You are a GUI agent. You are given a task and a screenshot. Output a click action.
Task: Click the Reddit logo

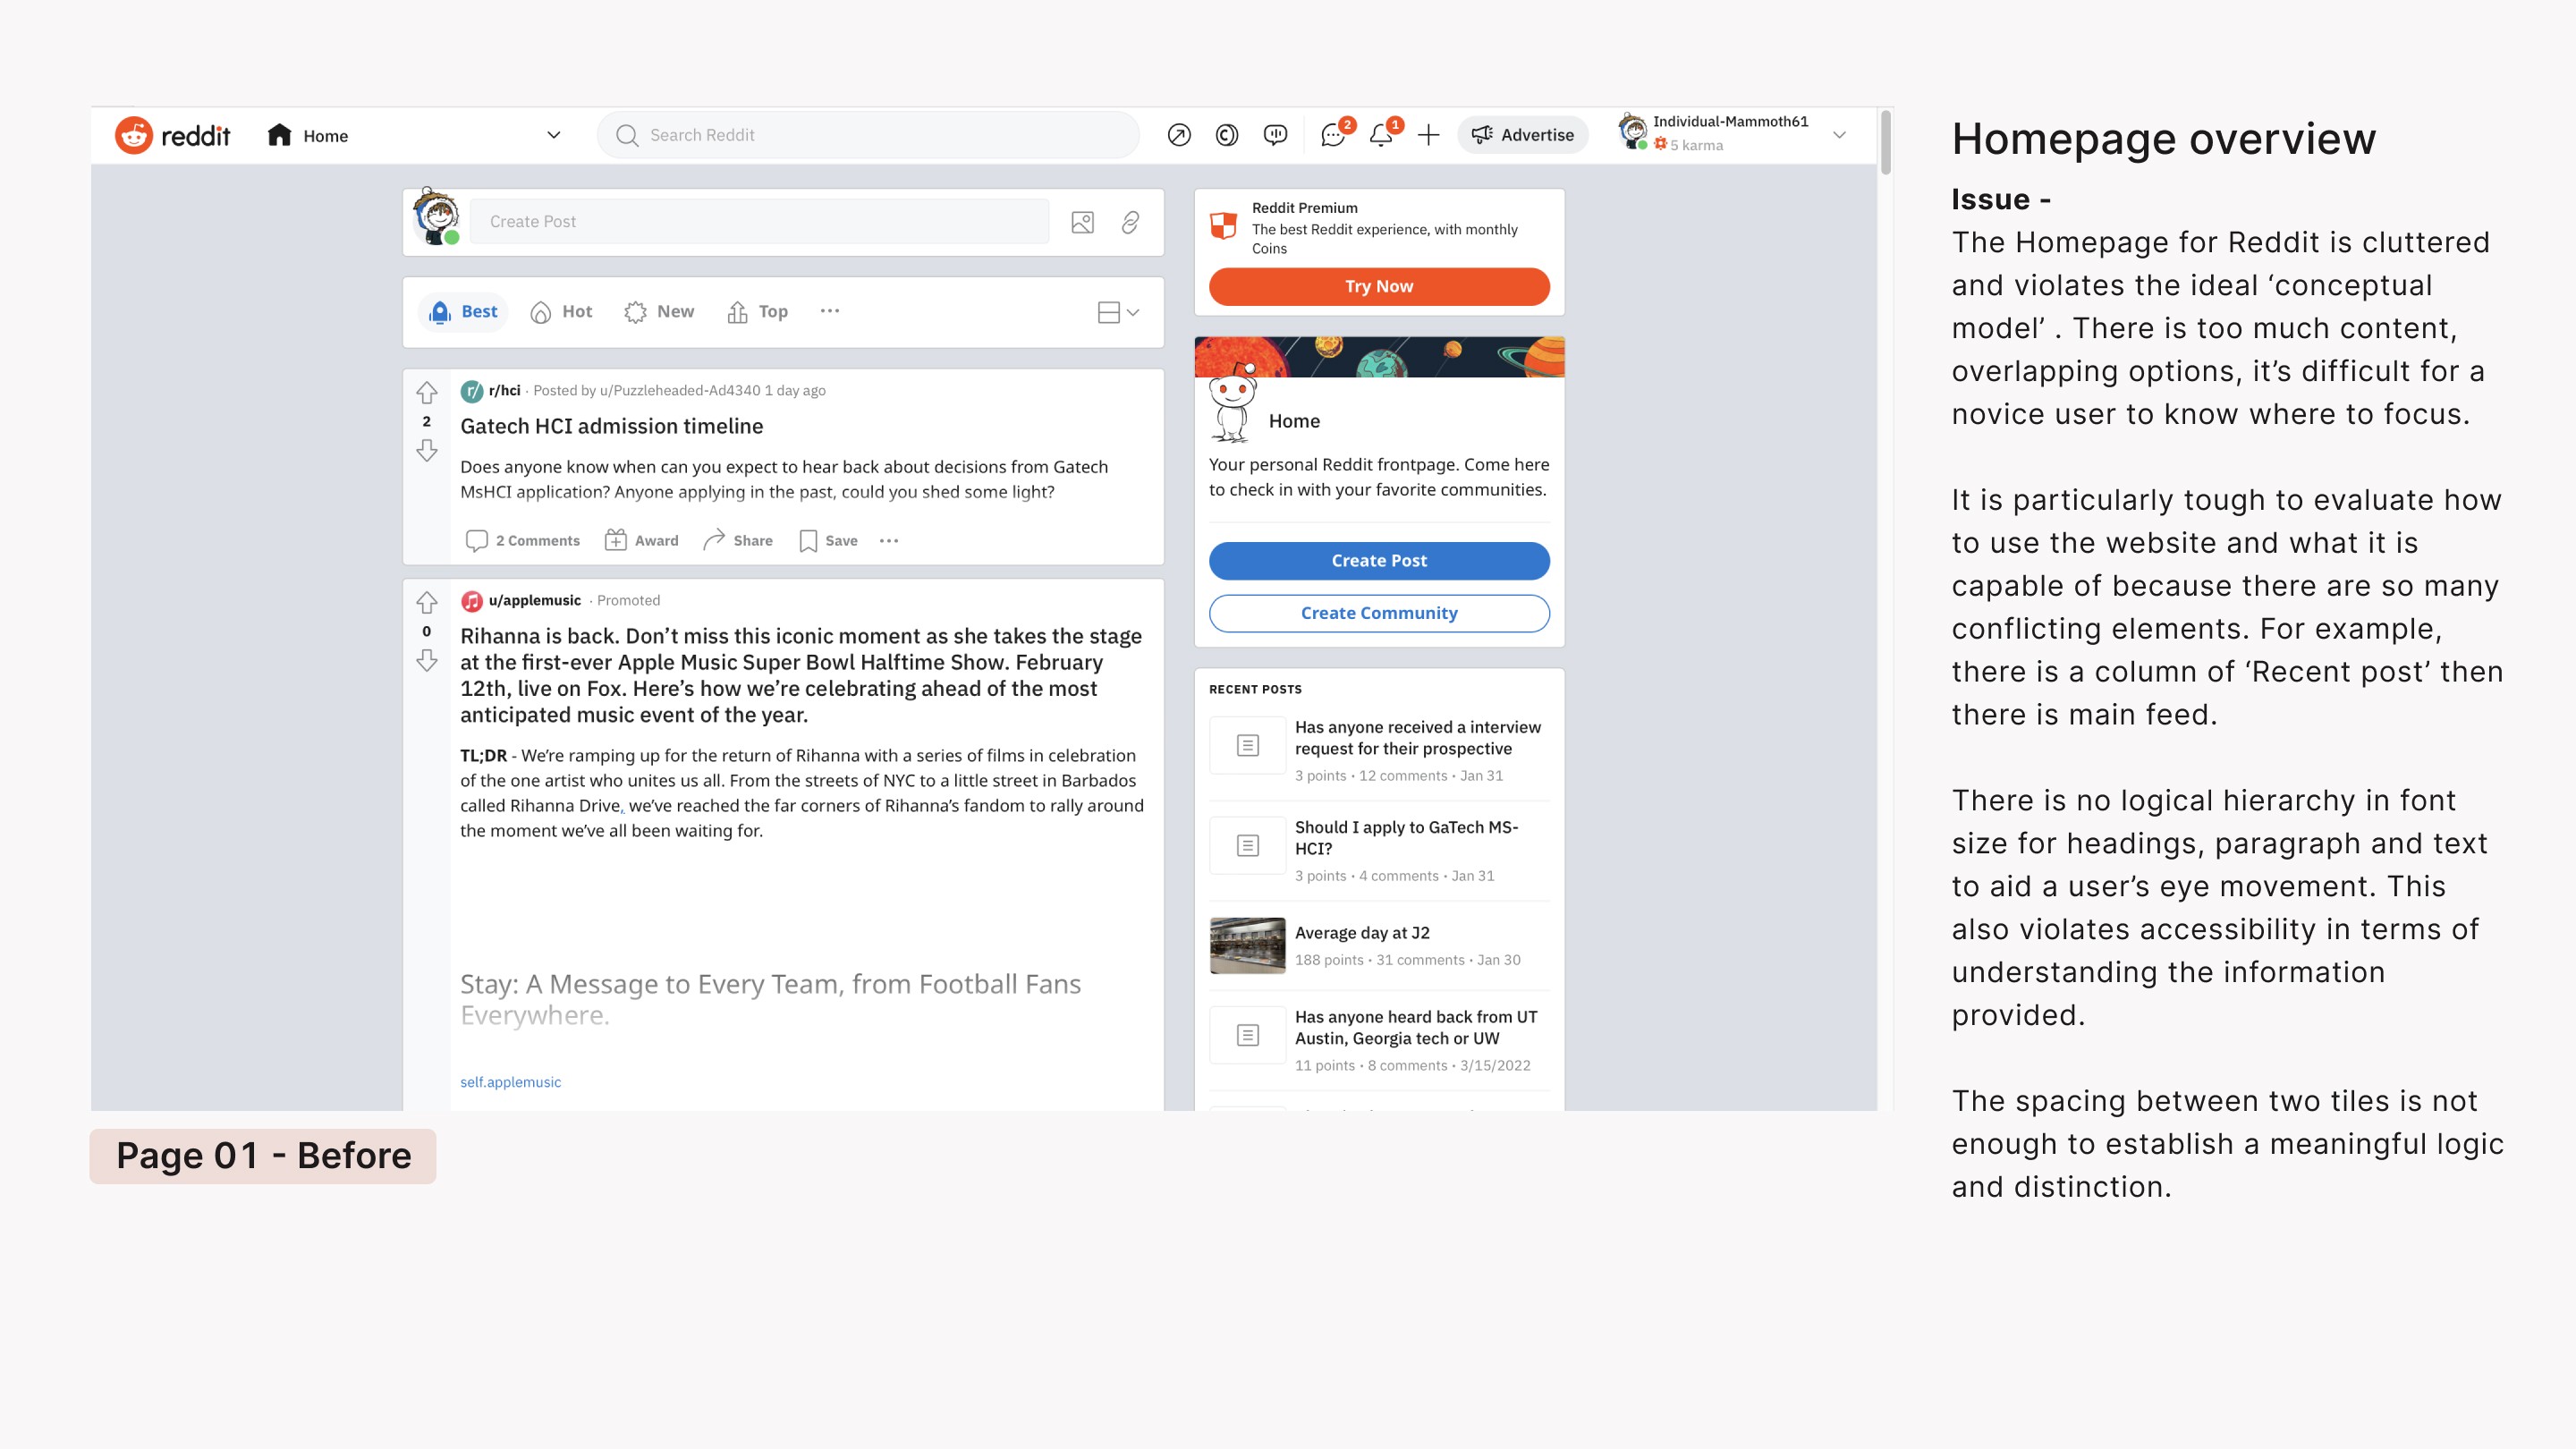(172, 135)
